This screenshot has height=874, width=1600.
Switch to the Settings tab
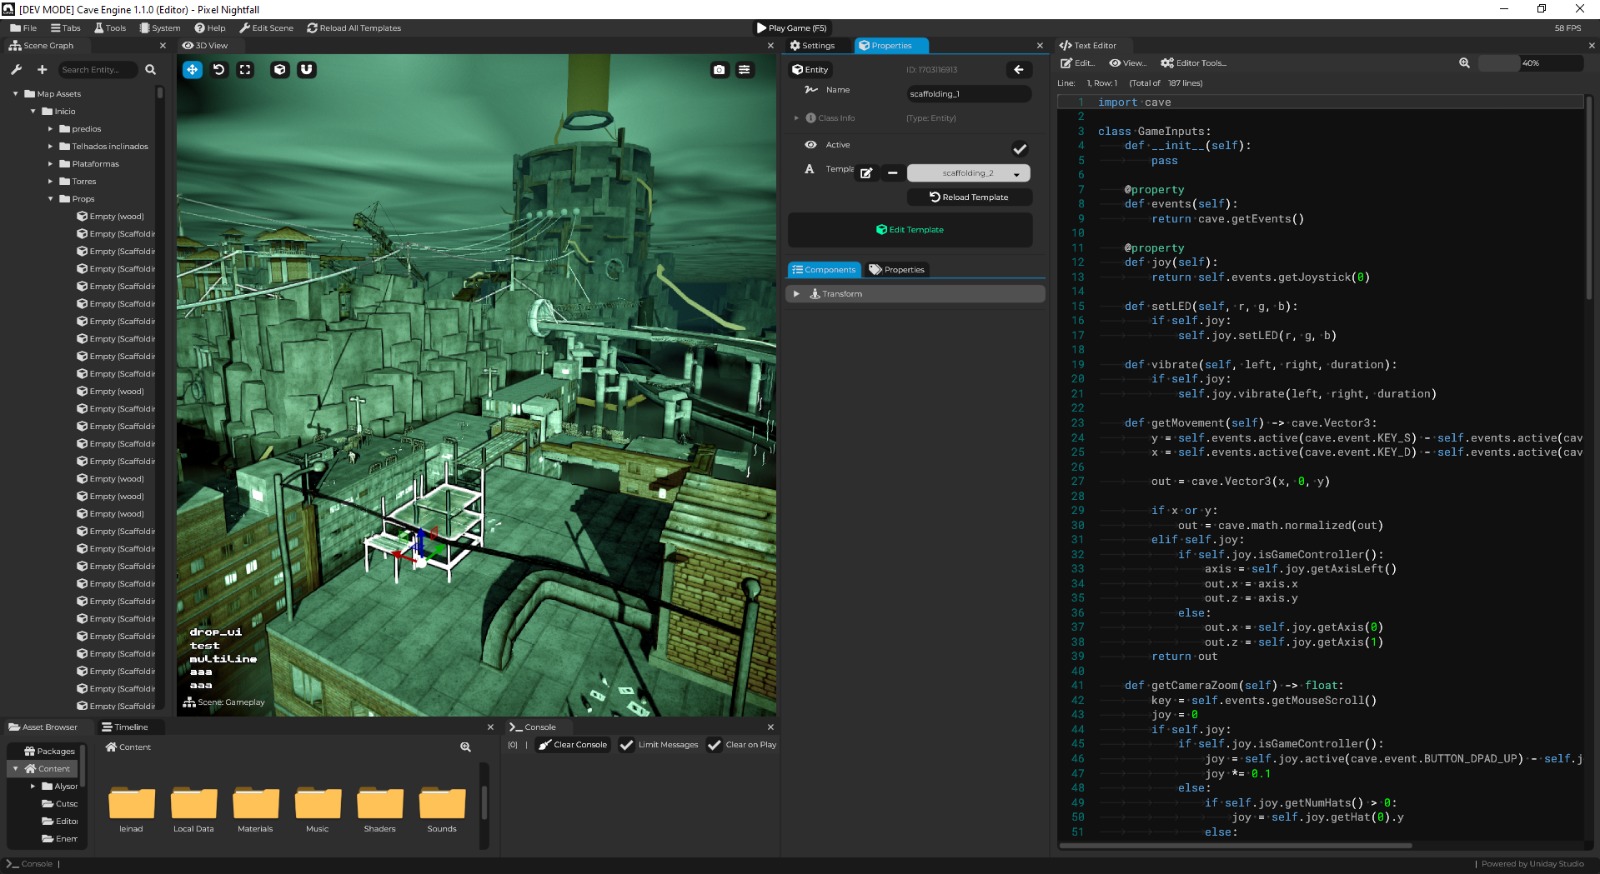coord(812,45)
